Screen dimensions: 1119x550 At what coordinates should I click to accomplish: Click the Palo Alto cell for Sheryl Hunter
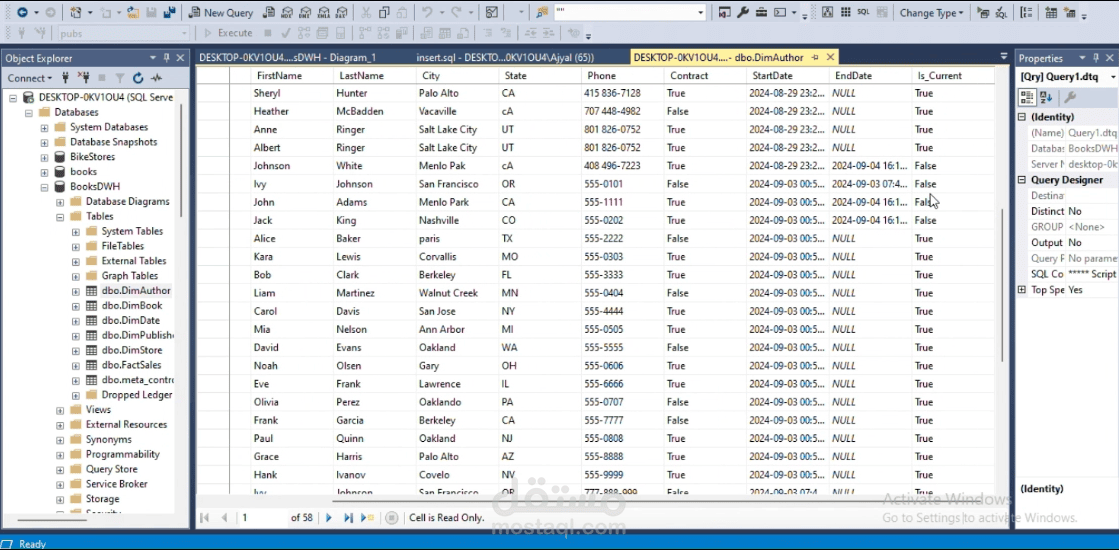click(x=457, y=93)
